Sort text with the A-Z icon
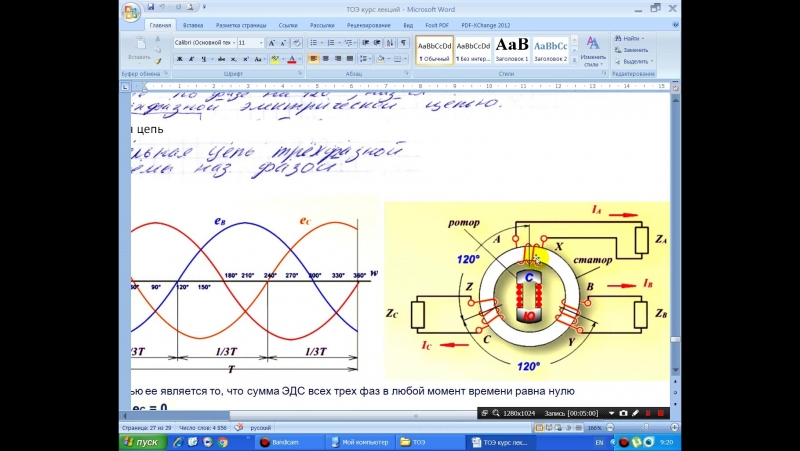Viewport: 800px width, 451px height. tap(390, 43)
